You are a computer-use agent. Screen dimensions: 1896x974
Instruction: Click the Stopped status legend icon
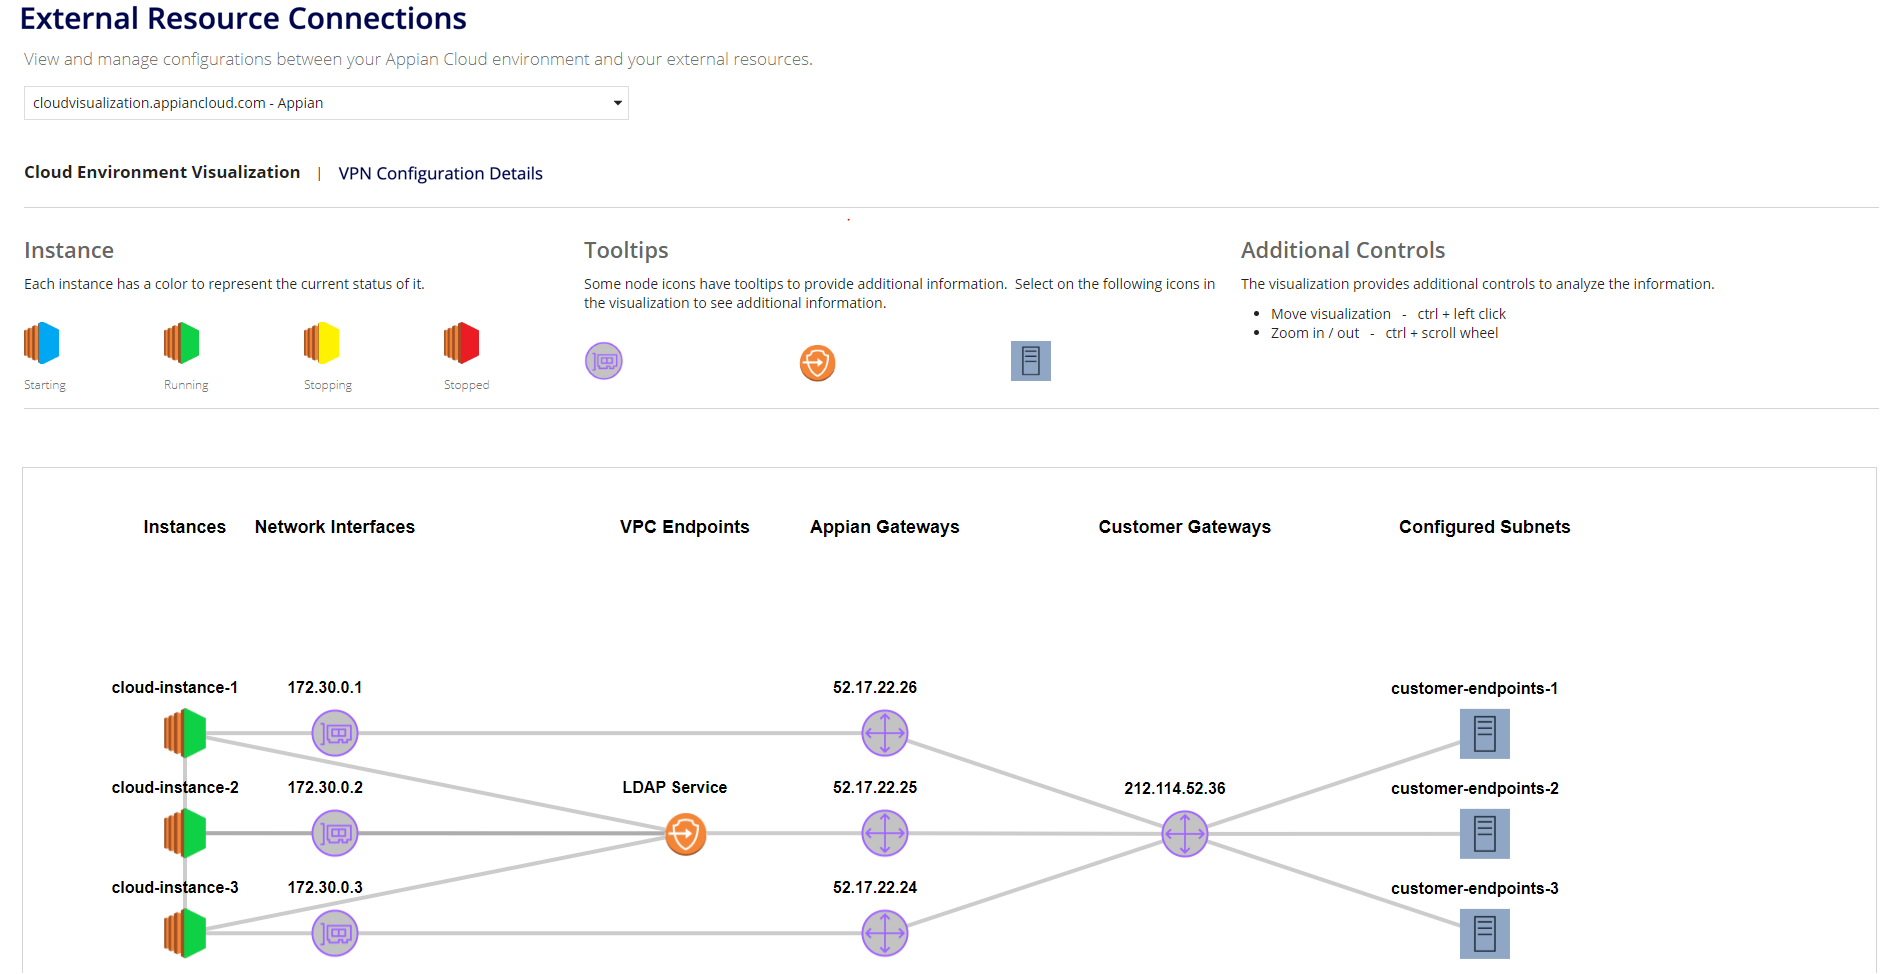pos(462,343)
